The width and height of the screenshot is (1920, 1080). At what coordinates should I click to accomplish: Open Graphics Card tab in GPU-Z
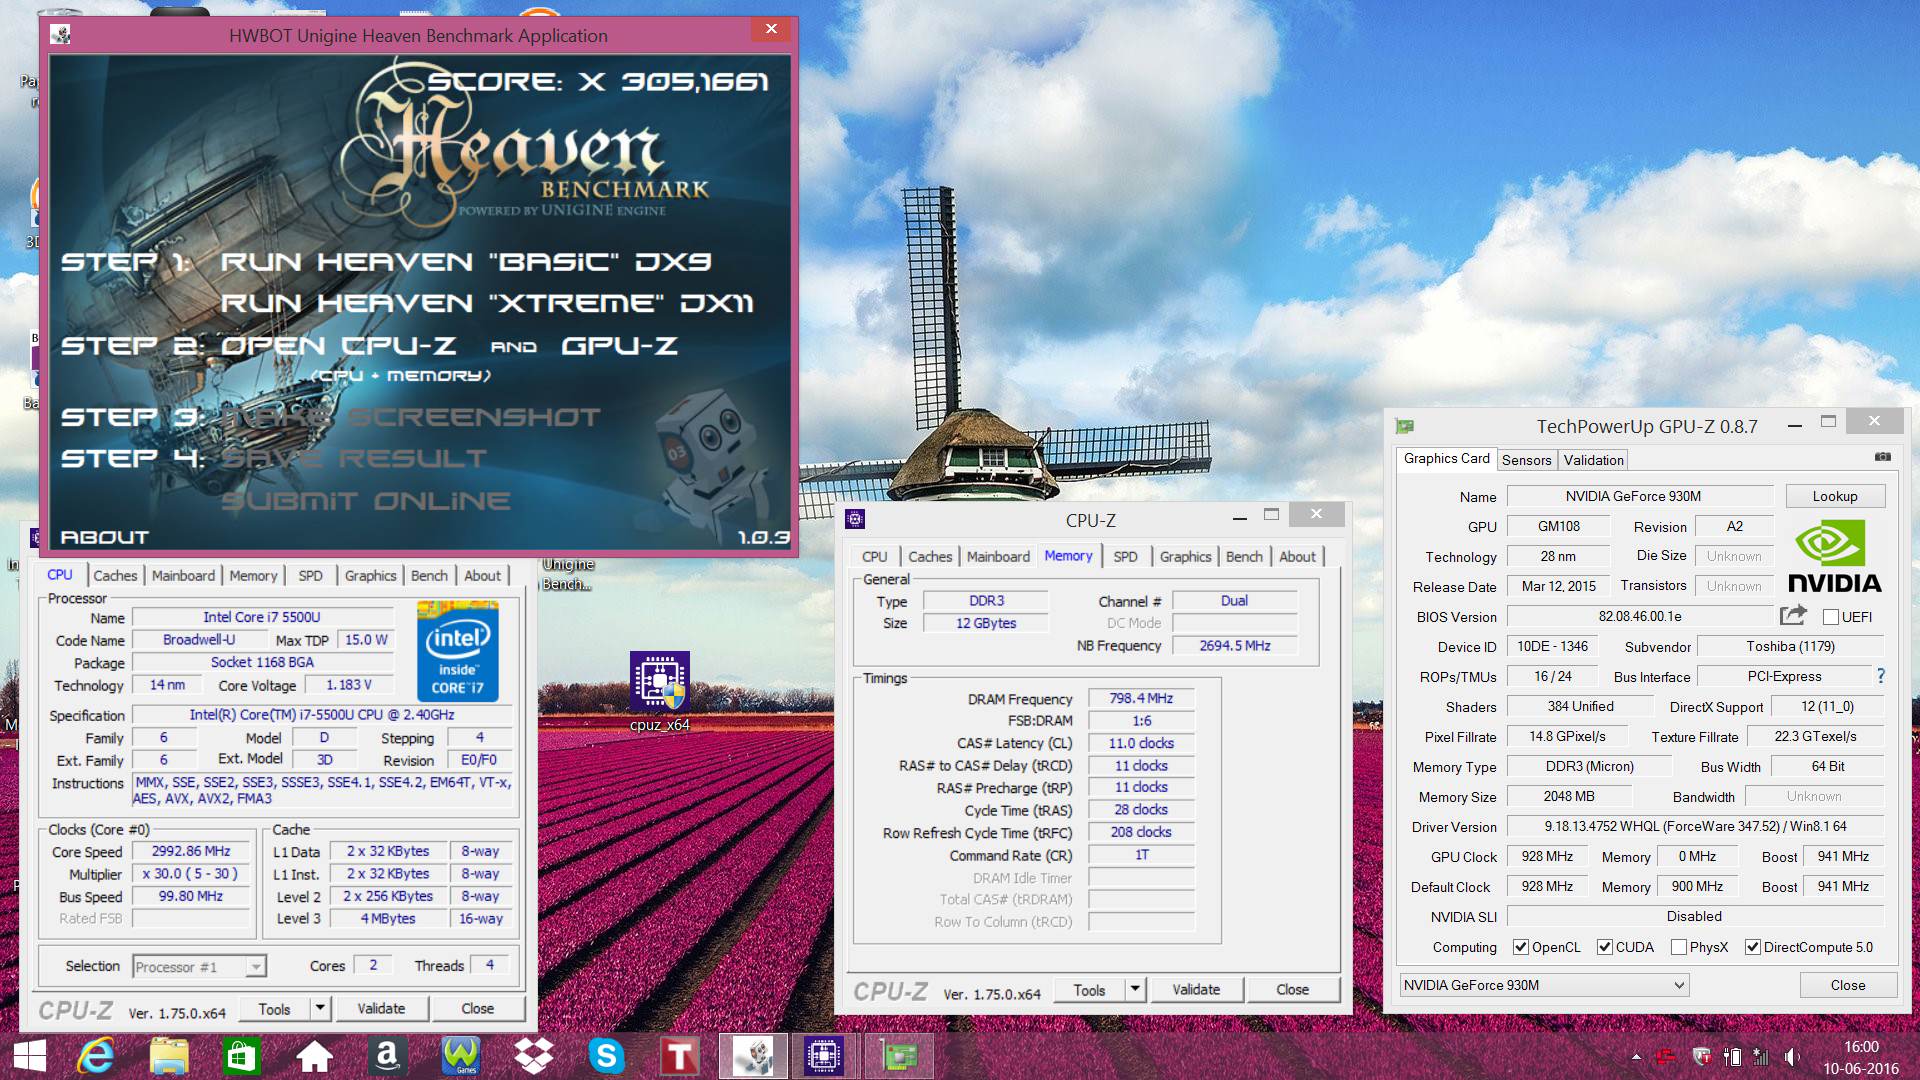click(1446, 458)
